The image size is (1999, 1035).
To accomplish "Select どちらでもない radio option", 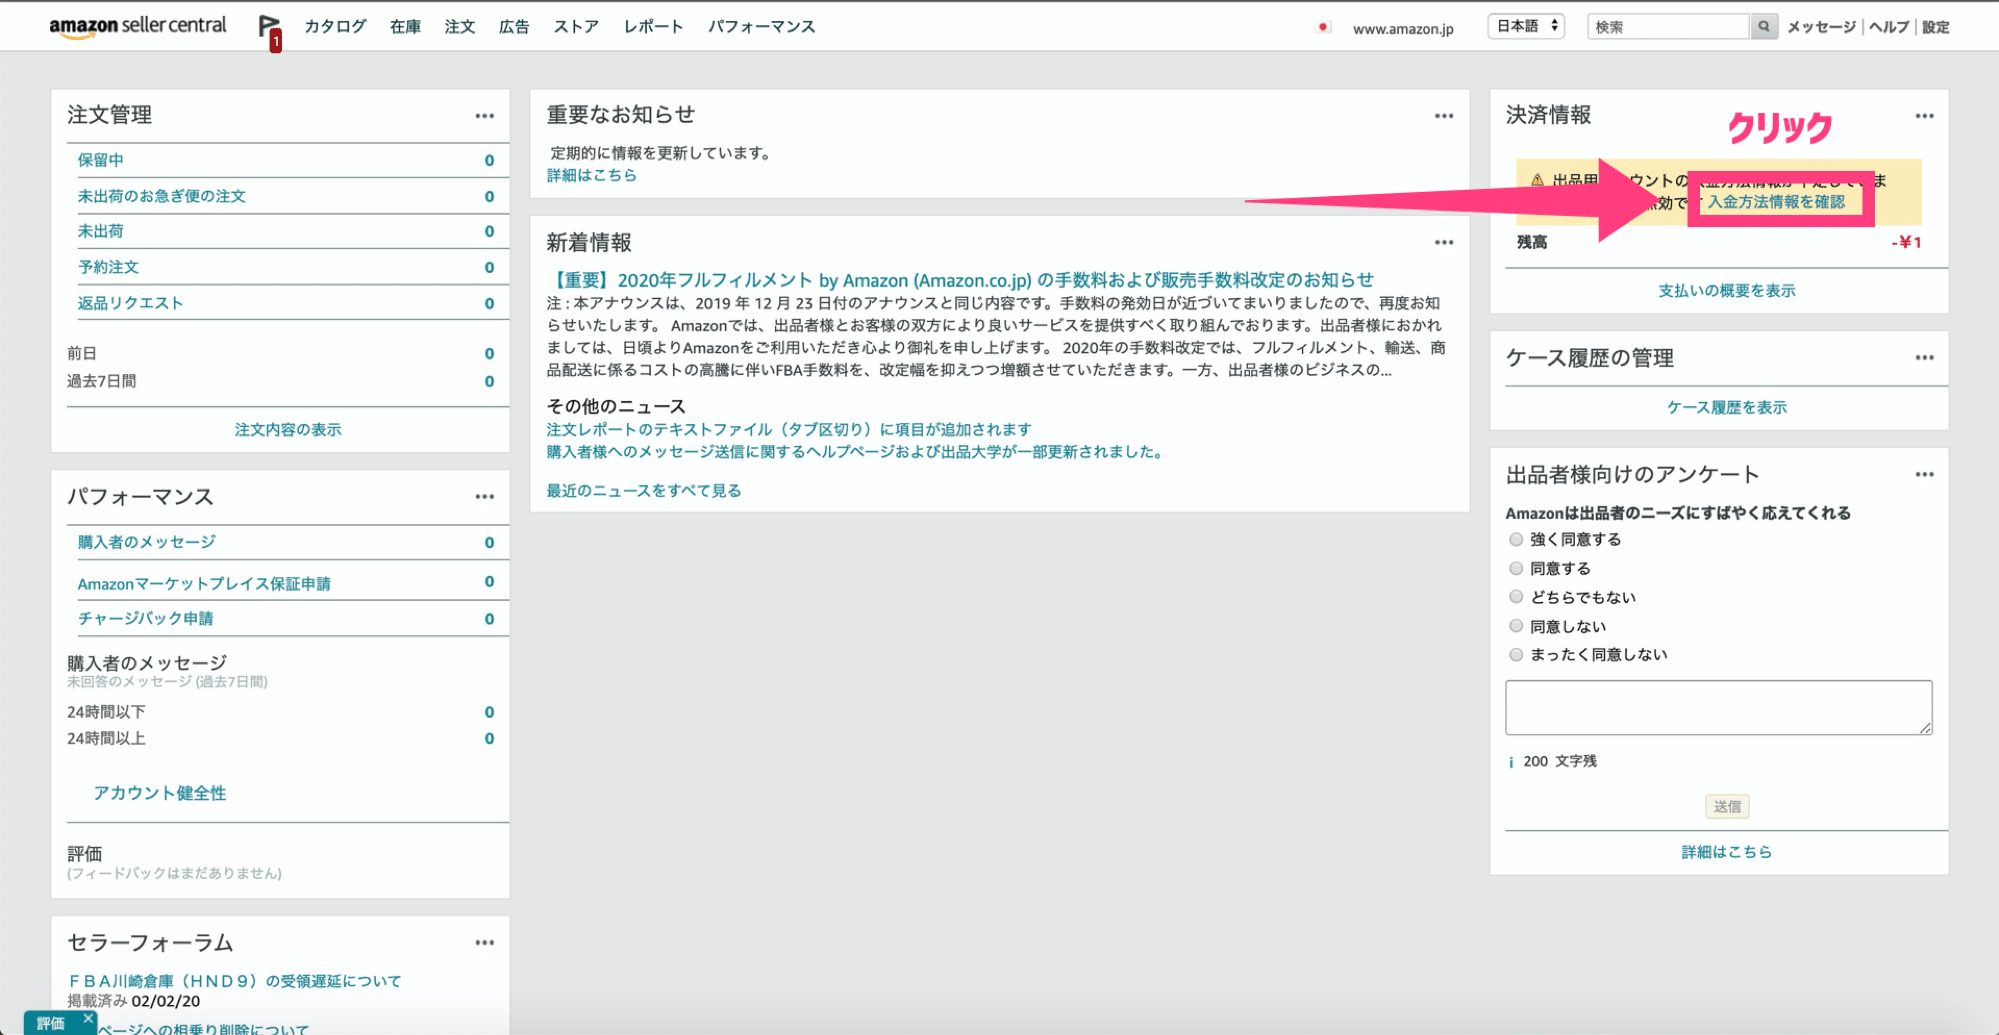I will [1516, 597].
